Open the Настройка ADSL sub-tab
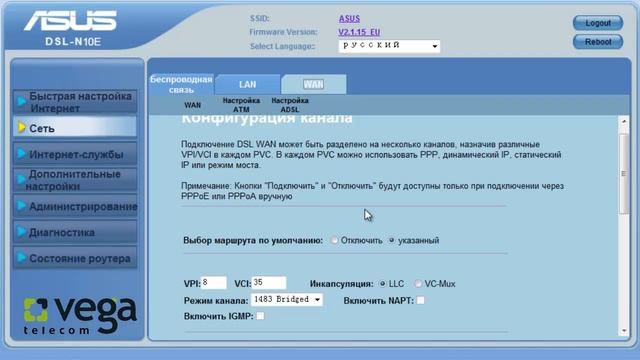The image size is (640, 360). (x=290, y=105)
